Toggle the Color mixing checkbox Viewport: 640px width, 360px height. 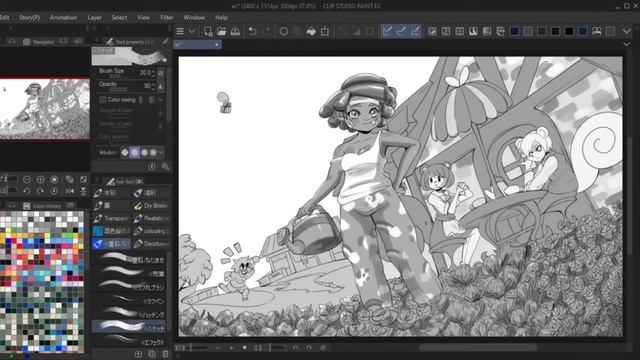pyautogui.click(x=102, y=100)
